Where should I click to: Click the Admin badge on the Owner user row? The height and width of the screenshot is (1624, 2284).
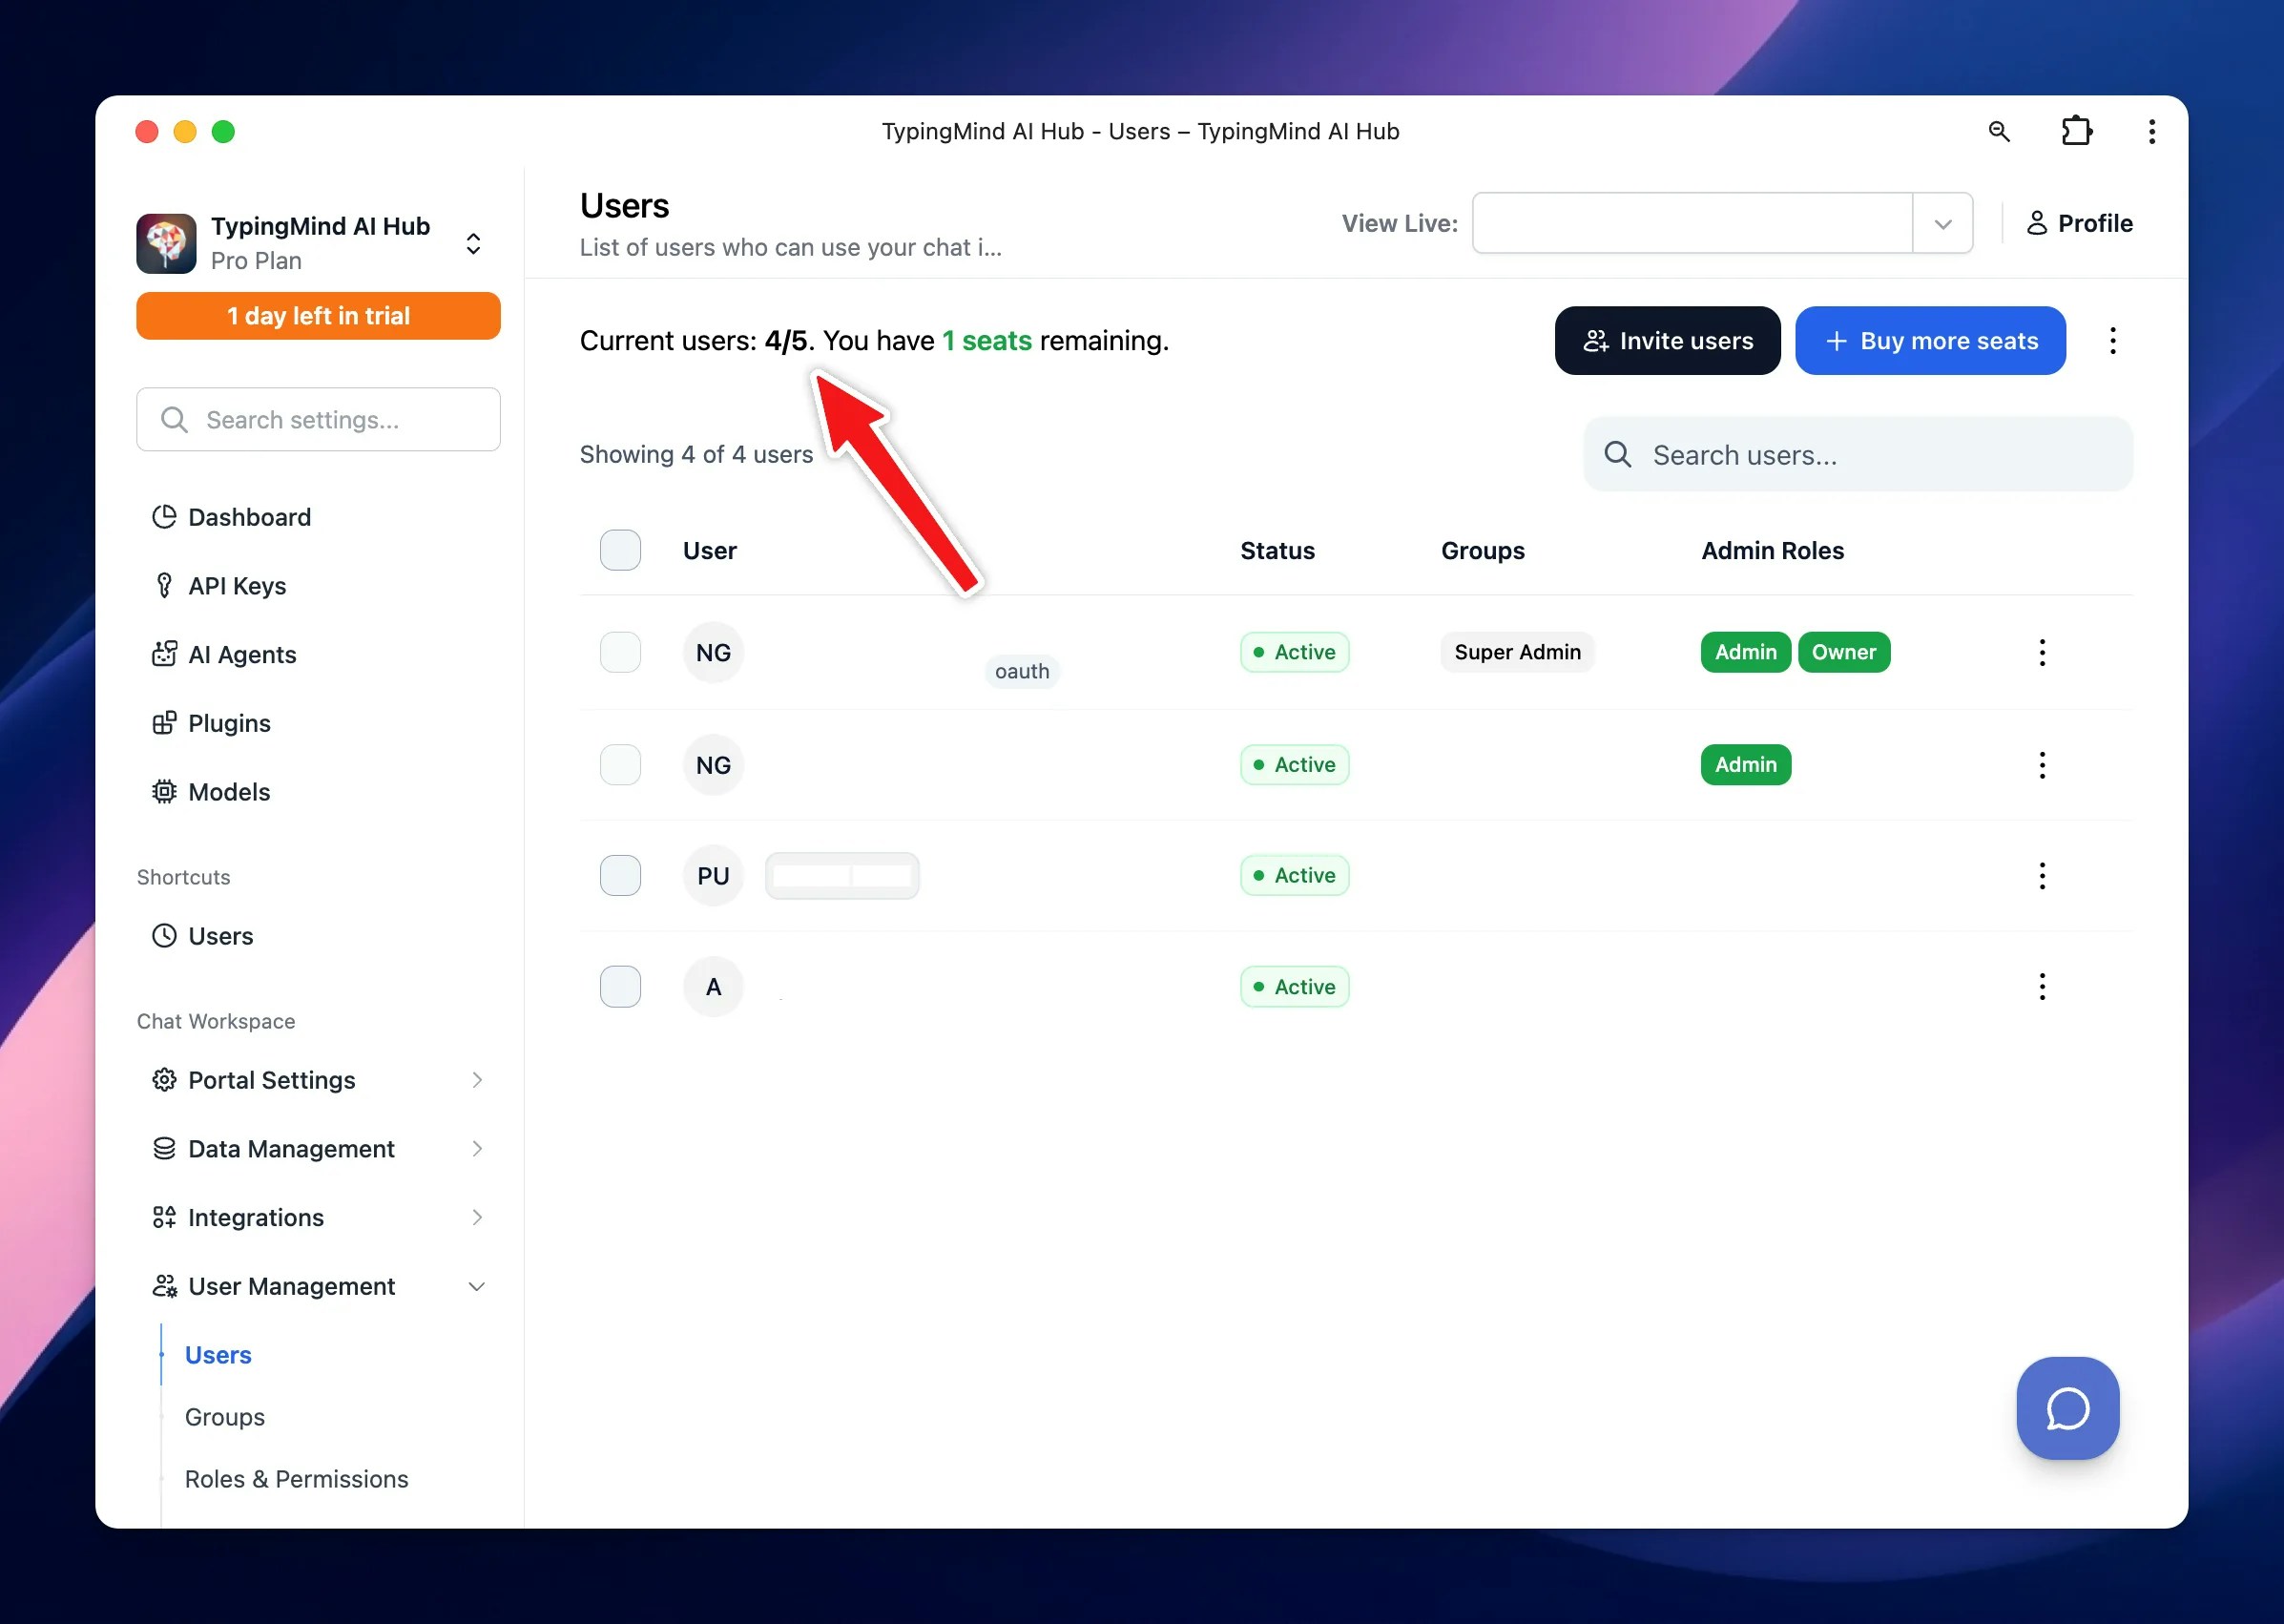[x=1745, y=652]
